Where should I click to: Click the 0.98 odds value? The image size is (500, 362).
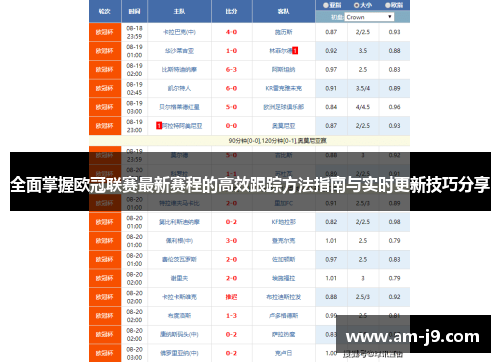pyautogui.click(x=394, y=222)
